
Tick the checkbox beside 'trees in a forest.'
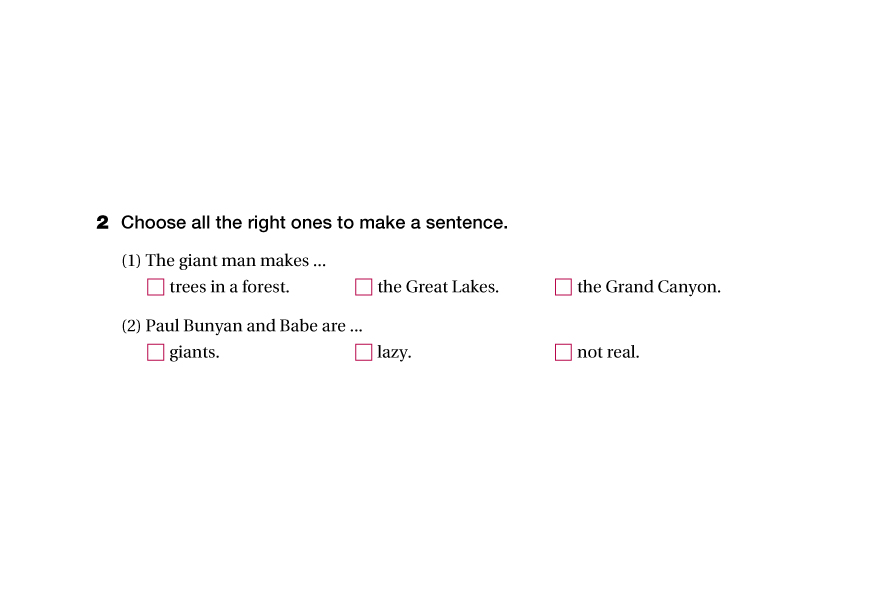[x=155, y=287]
